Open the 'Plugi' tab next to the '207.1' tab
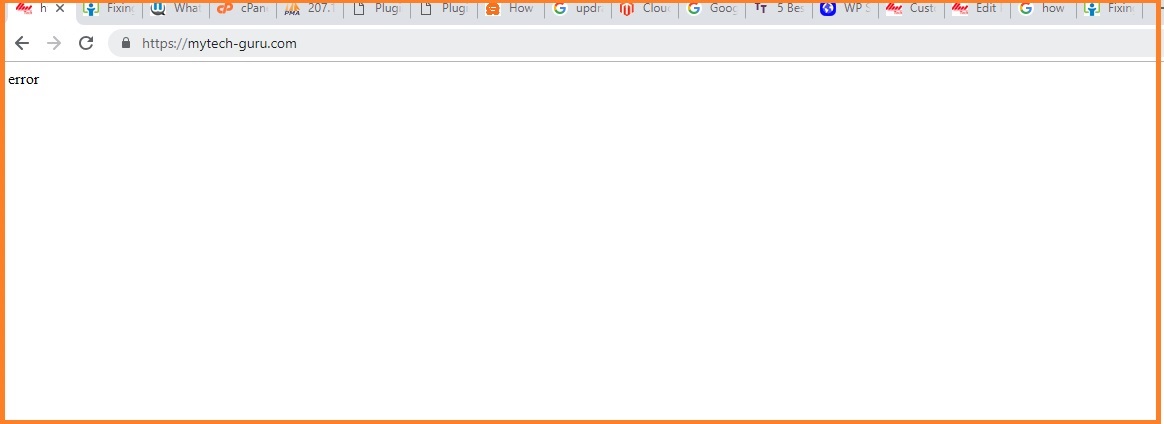 point(377,9)
